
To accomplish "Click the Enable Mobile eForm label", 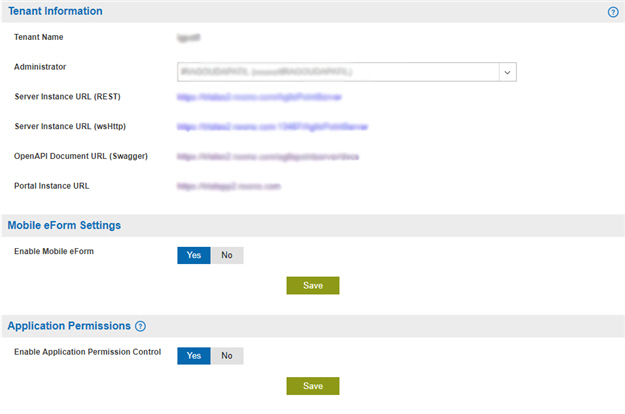I will point(54,251).
